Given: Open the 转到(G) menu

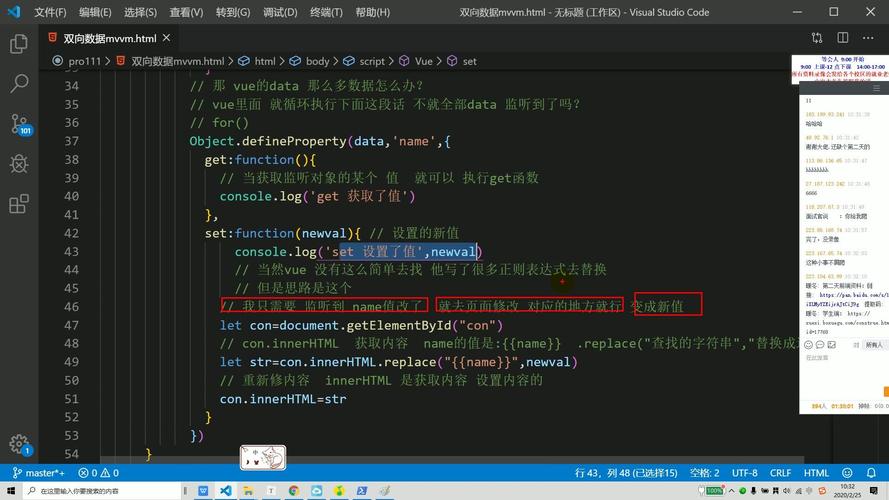Looking at the screenshot, I should [x=232, y=12].
